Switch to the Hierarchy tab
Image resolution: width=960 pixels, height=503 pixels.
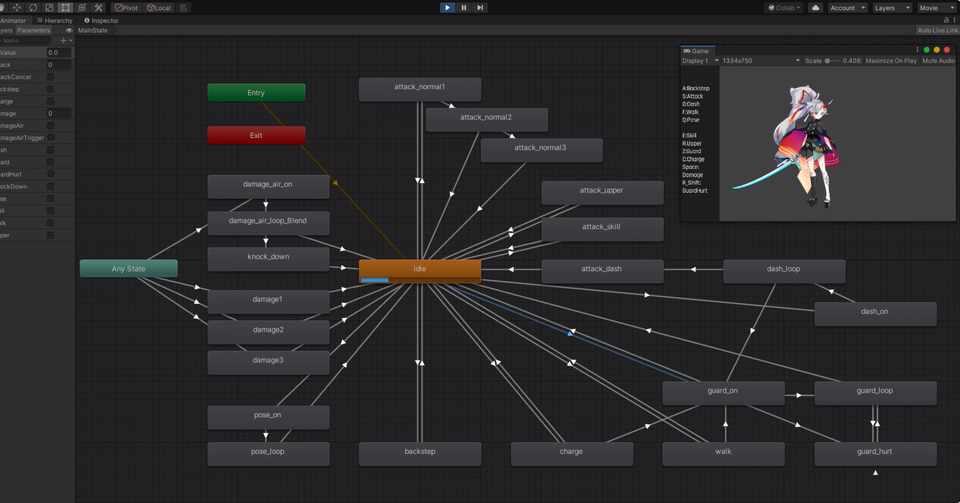[x=54, y=20]
